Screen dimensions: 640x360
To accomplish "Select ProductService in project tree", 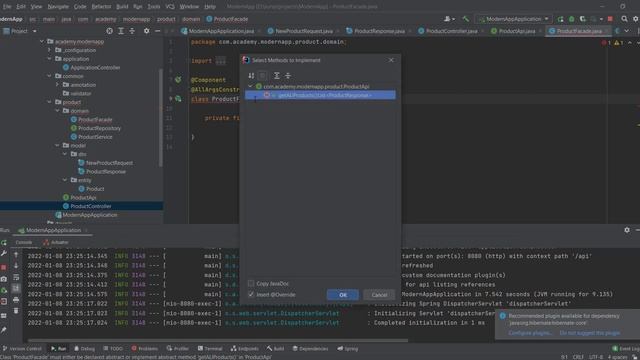I will pos(95,137).
